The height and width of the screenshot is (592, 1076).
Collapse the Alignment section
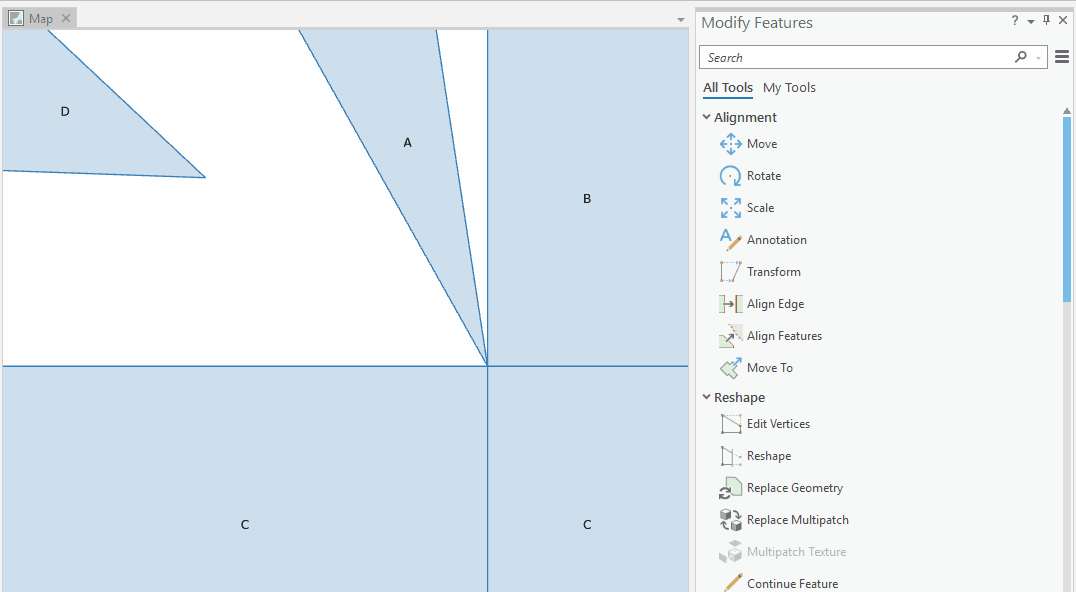click(707, 117)
